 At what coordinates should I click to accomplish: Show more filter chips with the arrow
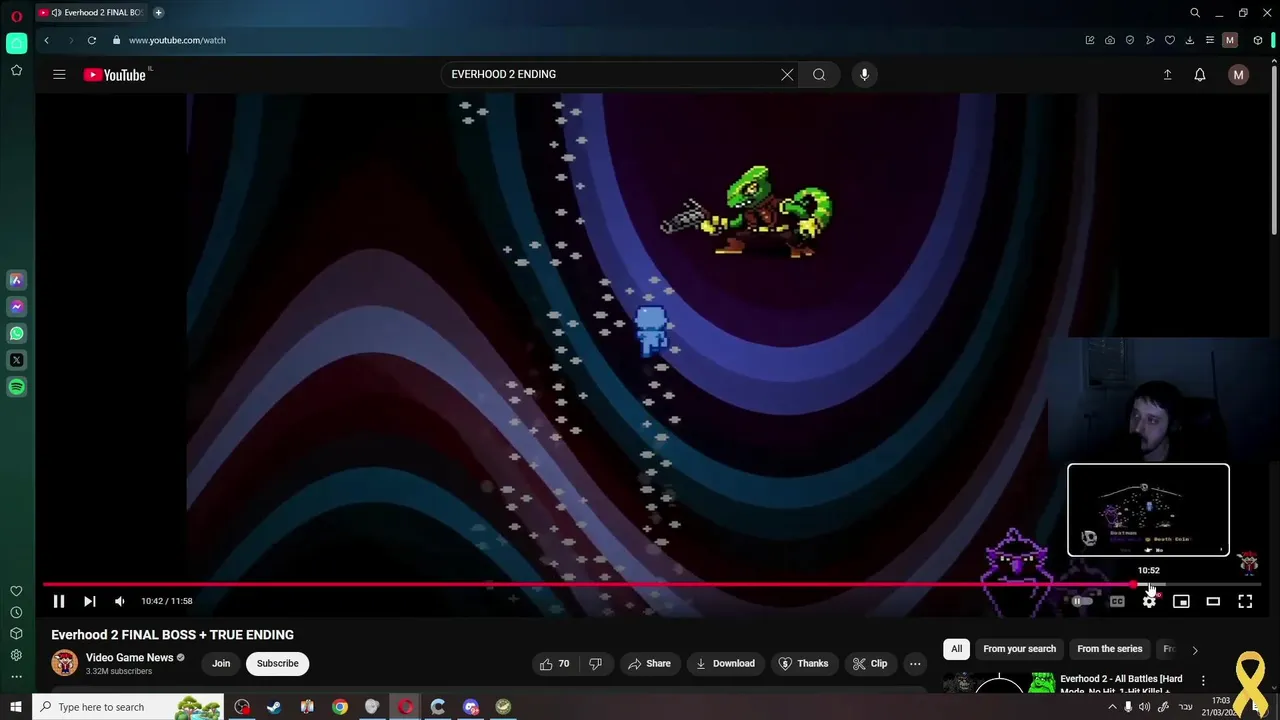(1194, 650)
